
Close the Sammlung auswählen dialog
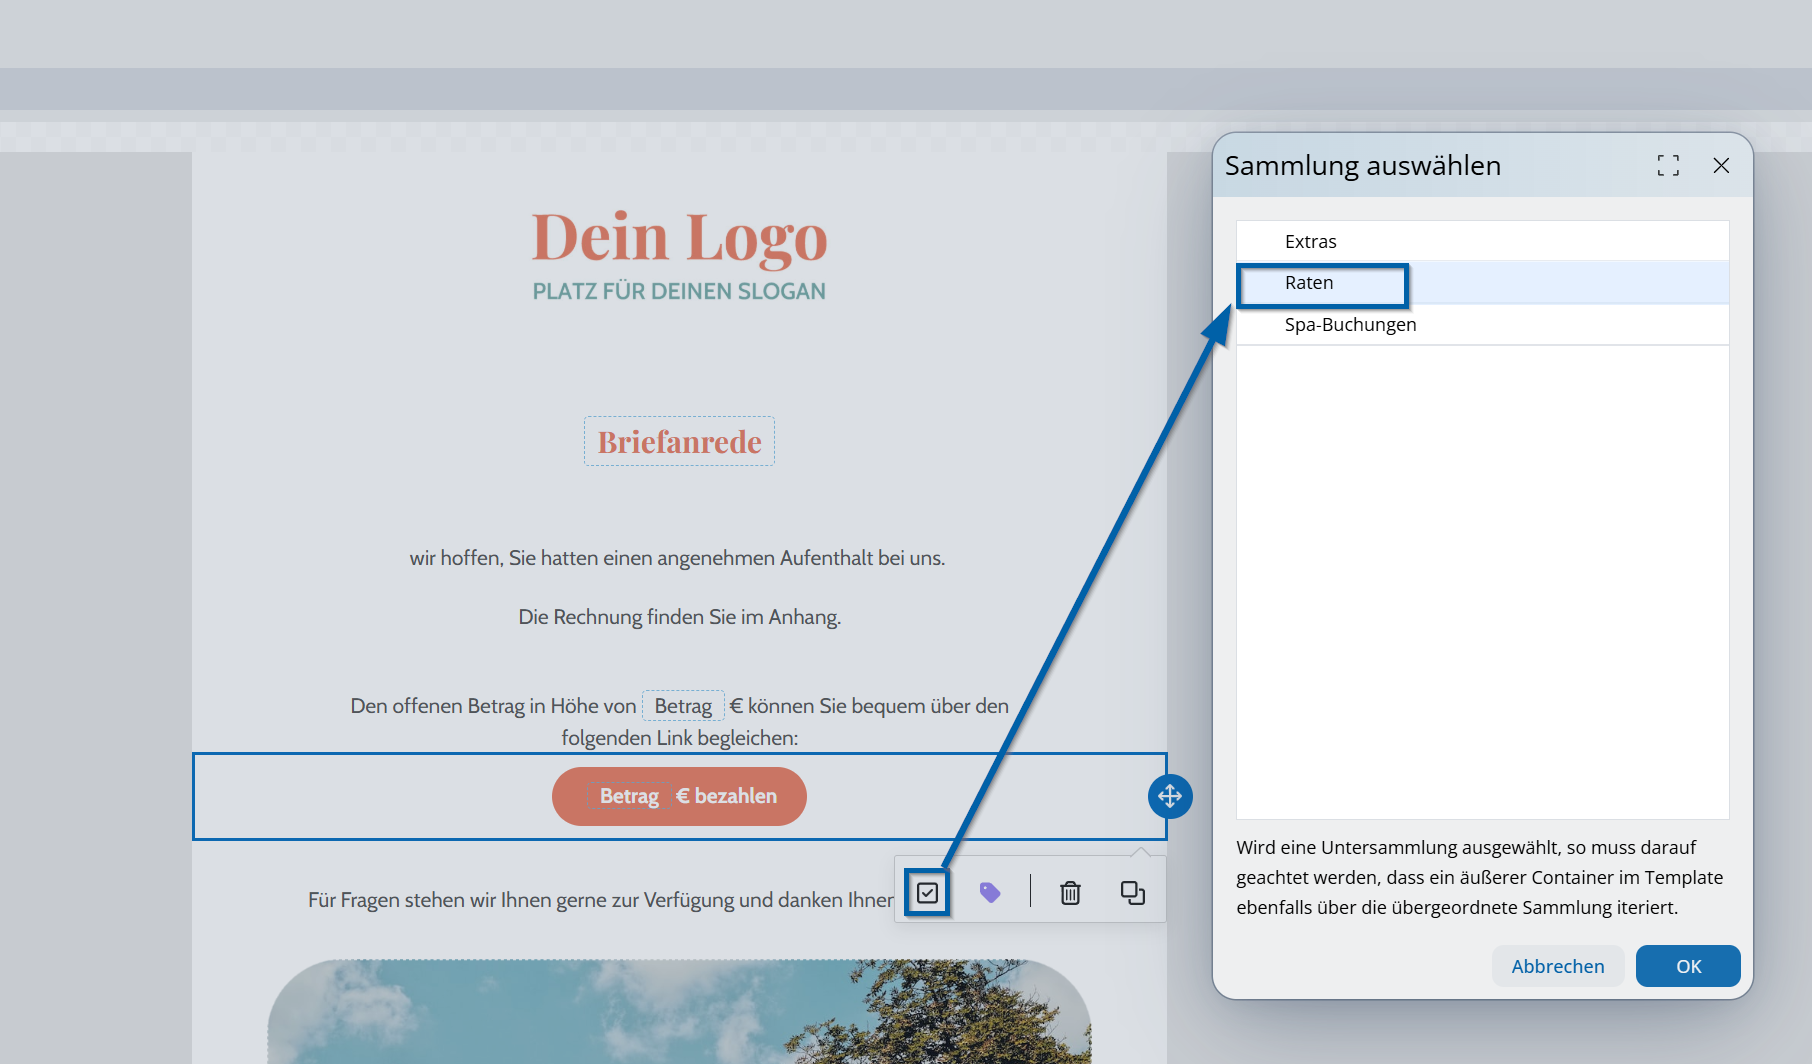coord(1720,166)
